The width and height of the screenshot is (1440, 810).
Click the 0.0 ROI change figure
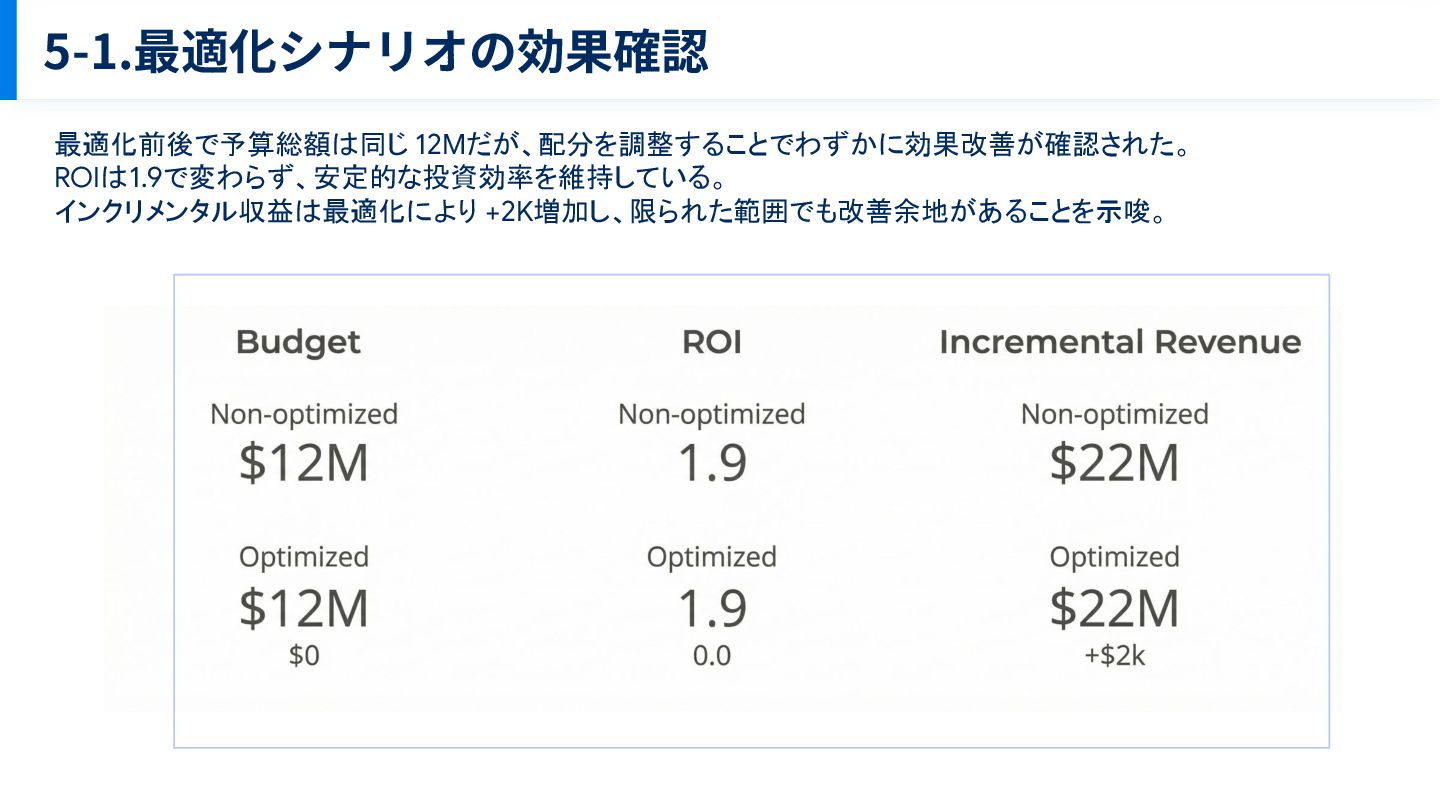pos(712,656)
